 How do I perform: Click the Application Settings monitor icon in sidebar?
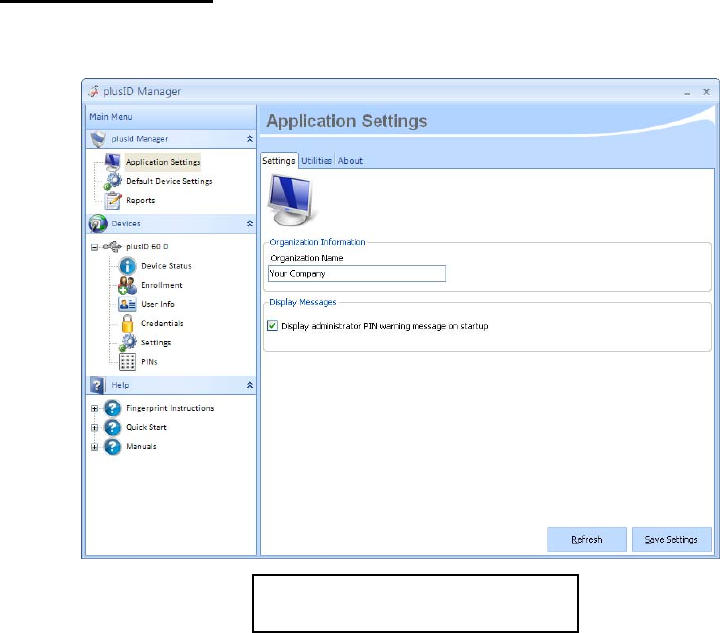tap(112, 162)
